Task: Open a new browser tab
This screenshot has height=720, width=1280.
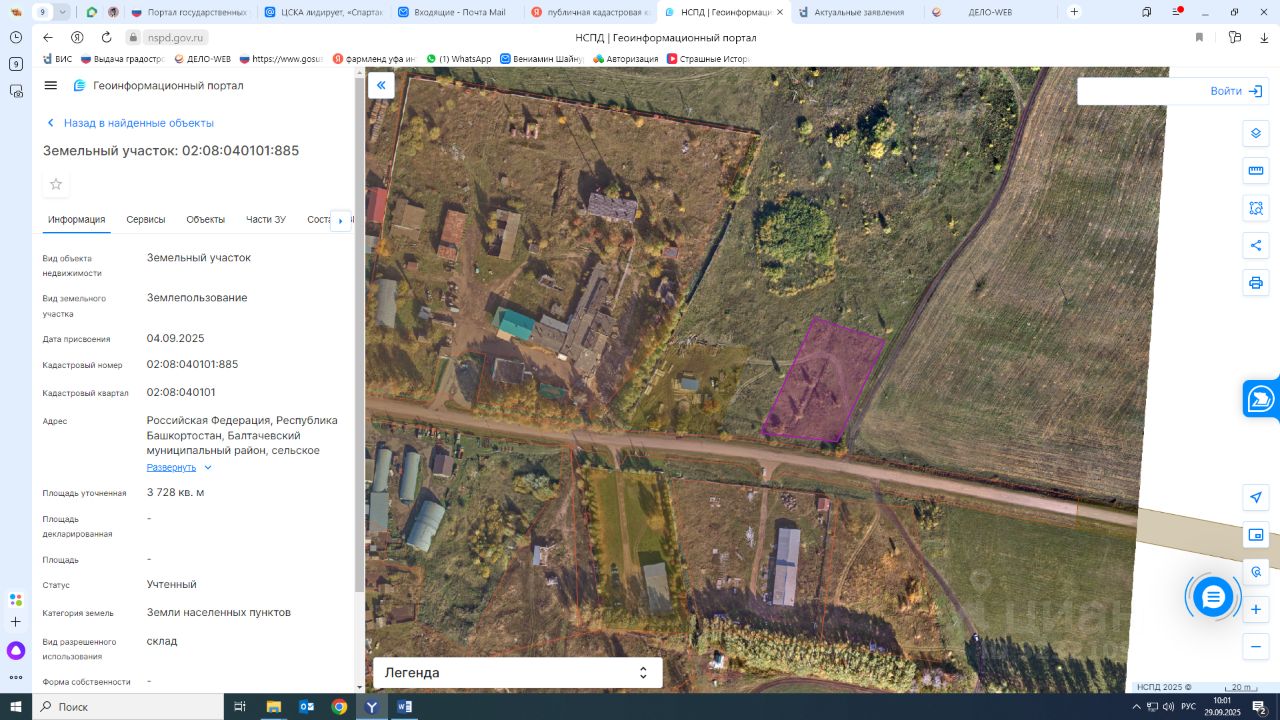Action: 1074,12
